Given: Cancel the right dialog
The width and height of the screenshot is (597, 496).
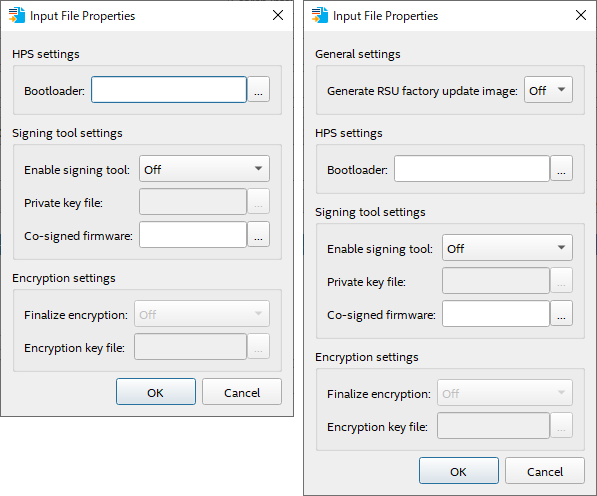Looking at the screenshot, I should 545,471.
